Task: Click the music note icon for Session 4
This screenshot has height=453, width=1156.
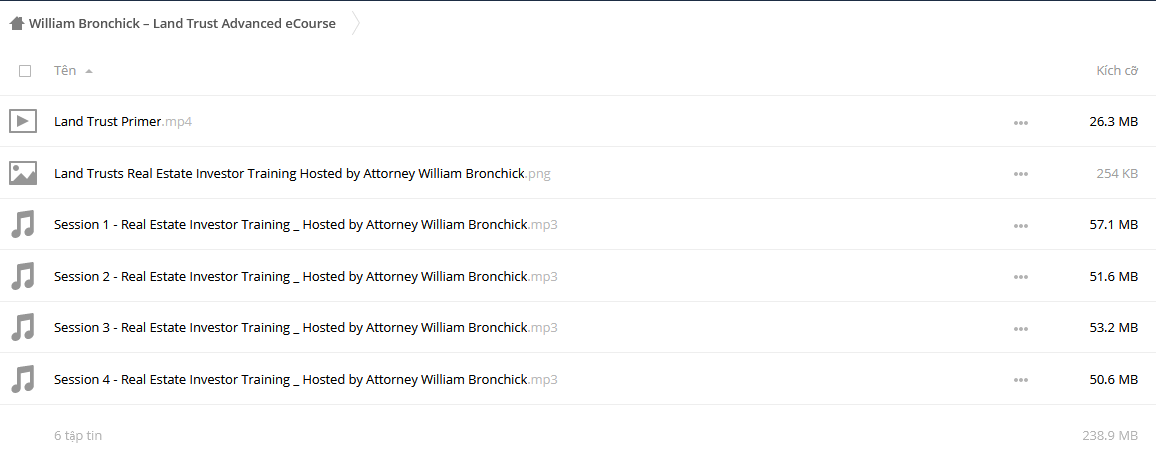Action: click(x=23, y=379)
